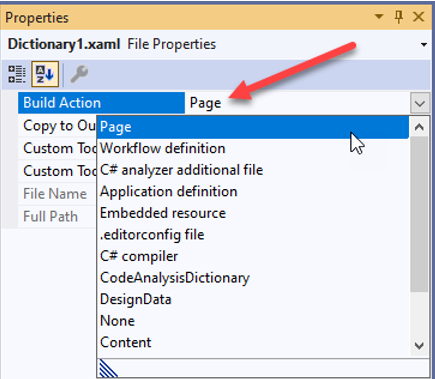This screenshot has width=435, height=379.
Task: Collapse the Build Action dropdown arrow
Action: tap(420, 103)
